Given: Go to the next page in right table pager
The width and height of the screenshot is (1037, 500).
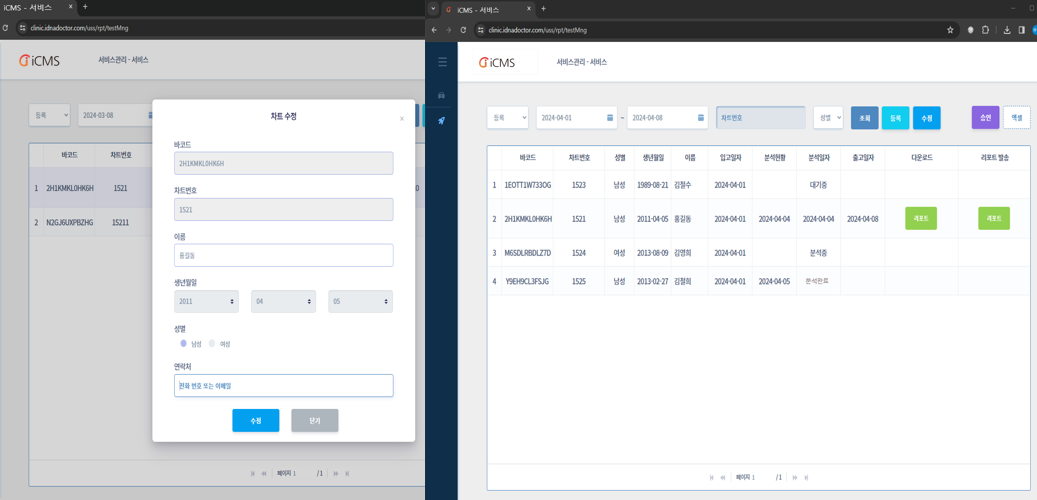Looking at the screenshot, I should pos(795,477).
